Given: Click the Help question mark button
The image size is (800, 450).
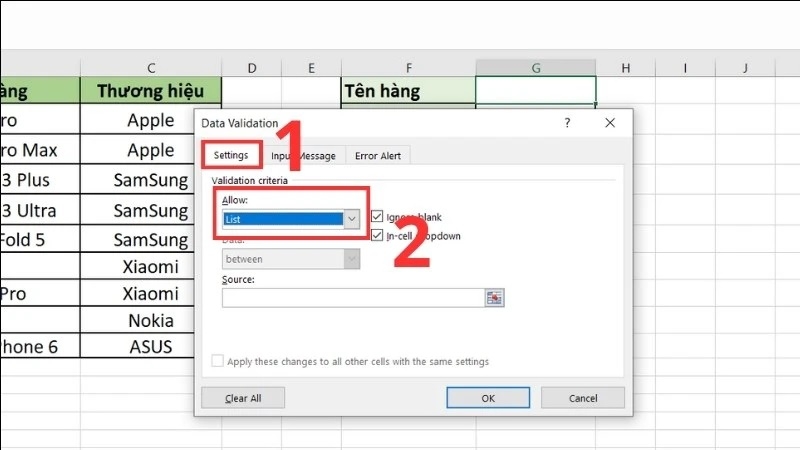Looking at the screenshot, I should tap(567, 123).
